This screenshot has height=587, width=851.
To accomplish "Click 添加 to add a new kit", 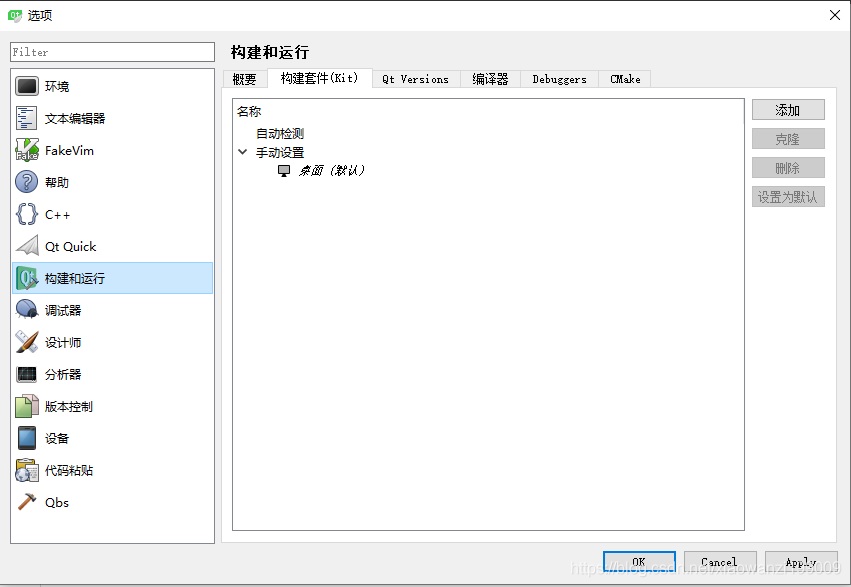I will (788, 109).
